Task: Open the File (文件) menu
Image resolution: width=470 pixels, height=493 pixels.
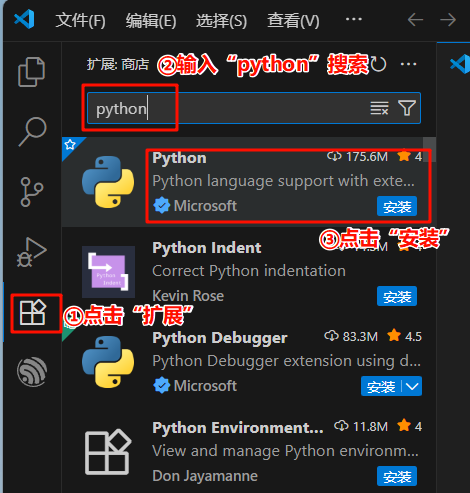Action: point(80,21)
